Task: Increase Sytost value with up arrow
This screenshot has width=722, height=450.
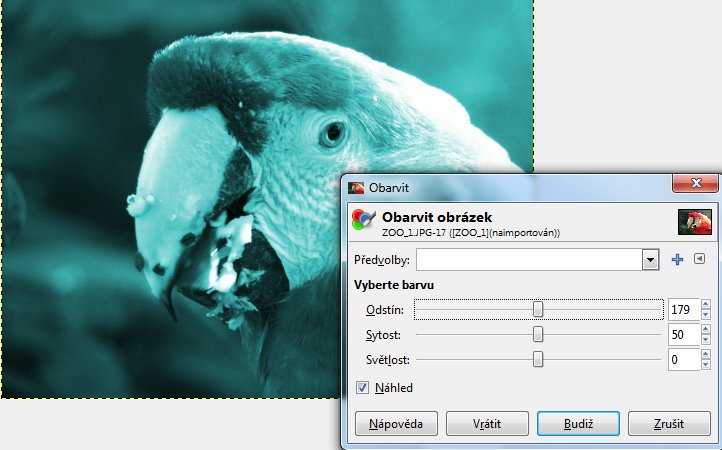Action: coord(706,329)
